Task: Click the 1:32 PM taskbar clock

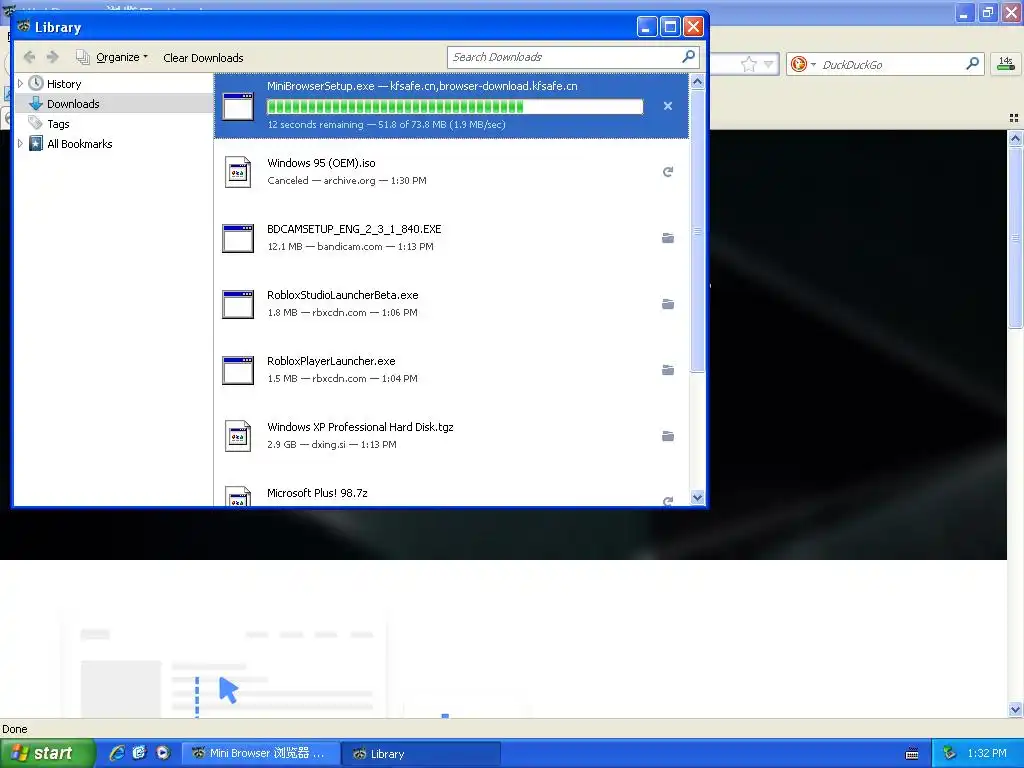Action: pyautogui.click(x=987, y=754)
